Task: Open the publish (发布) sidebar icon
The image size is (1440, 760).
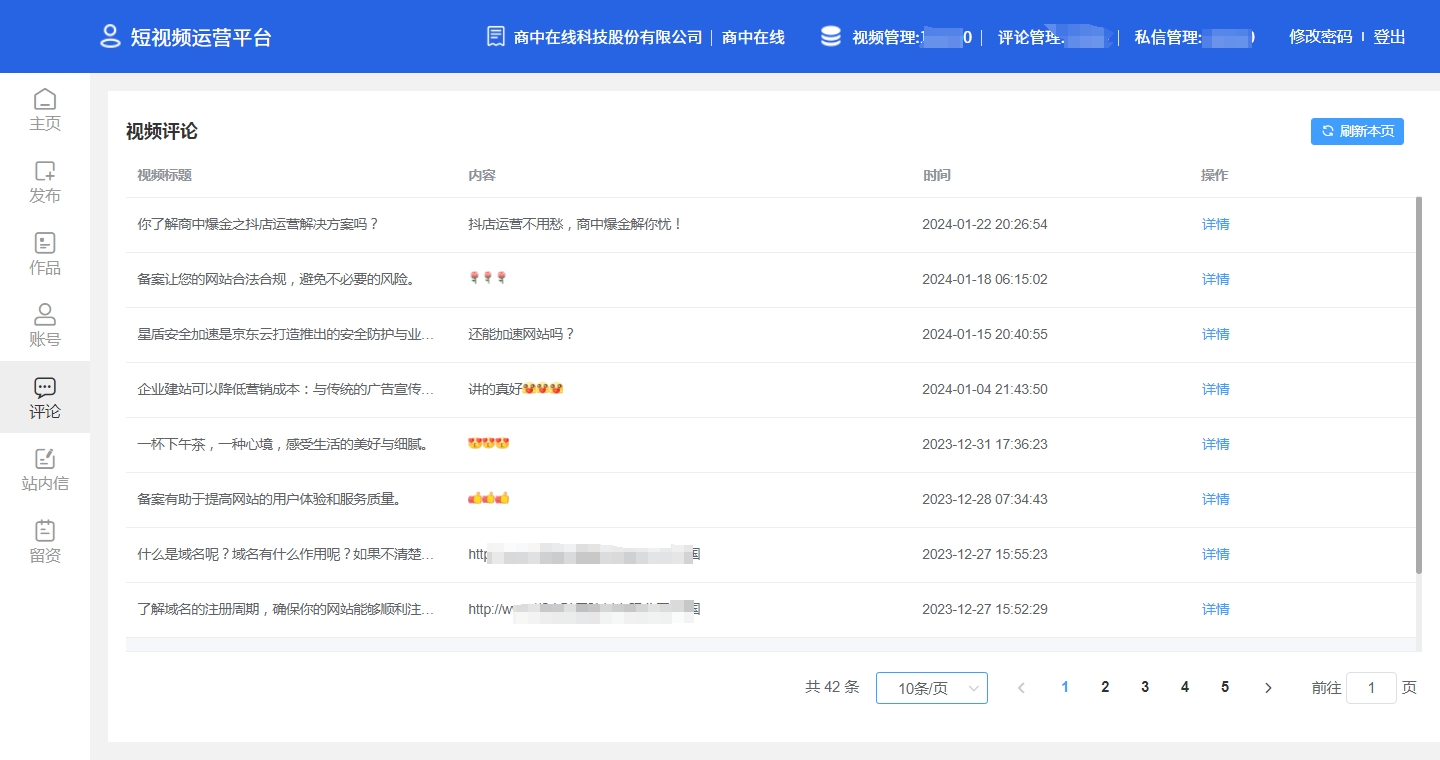Action: 45,171
